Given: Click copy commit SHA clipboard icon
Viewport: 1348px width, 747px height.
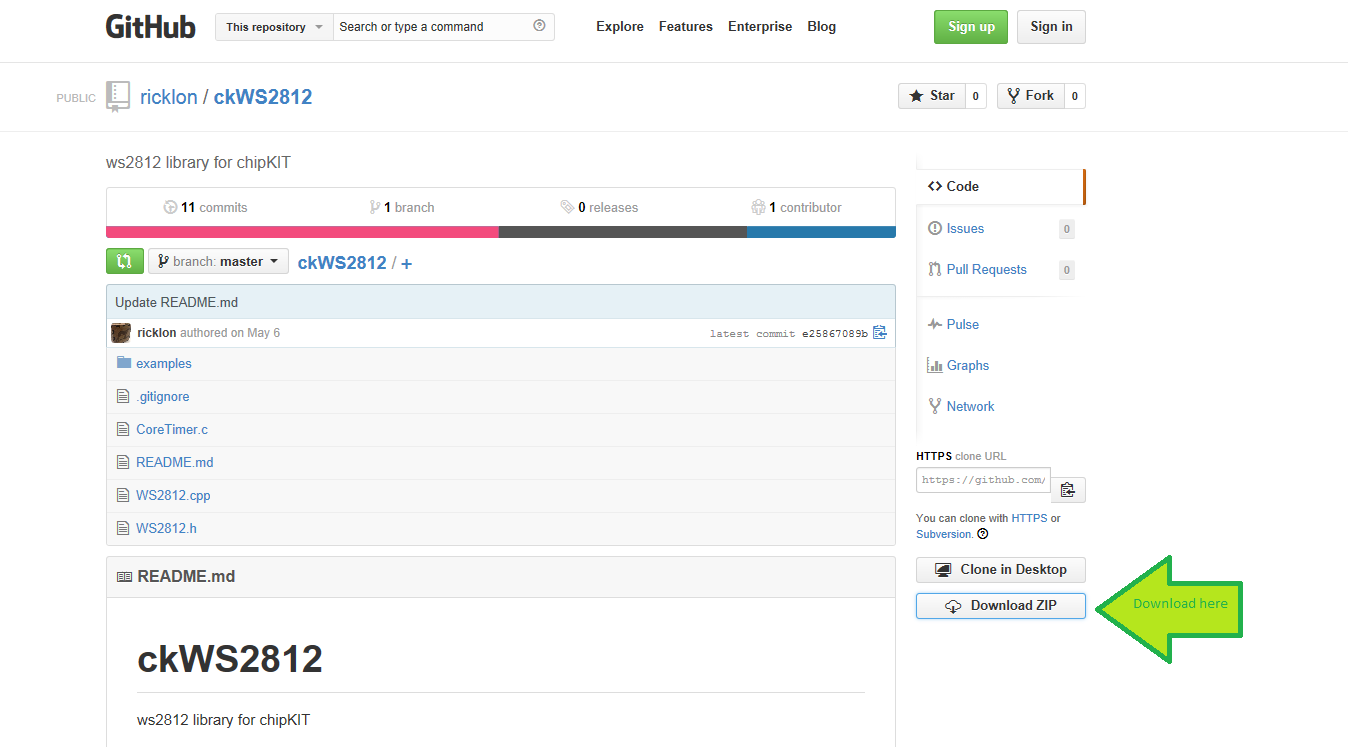Looking at the screenshot, I should click(x=880, y=333).
